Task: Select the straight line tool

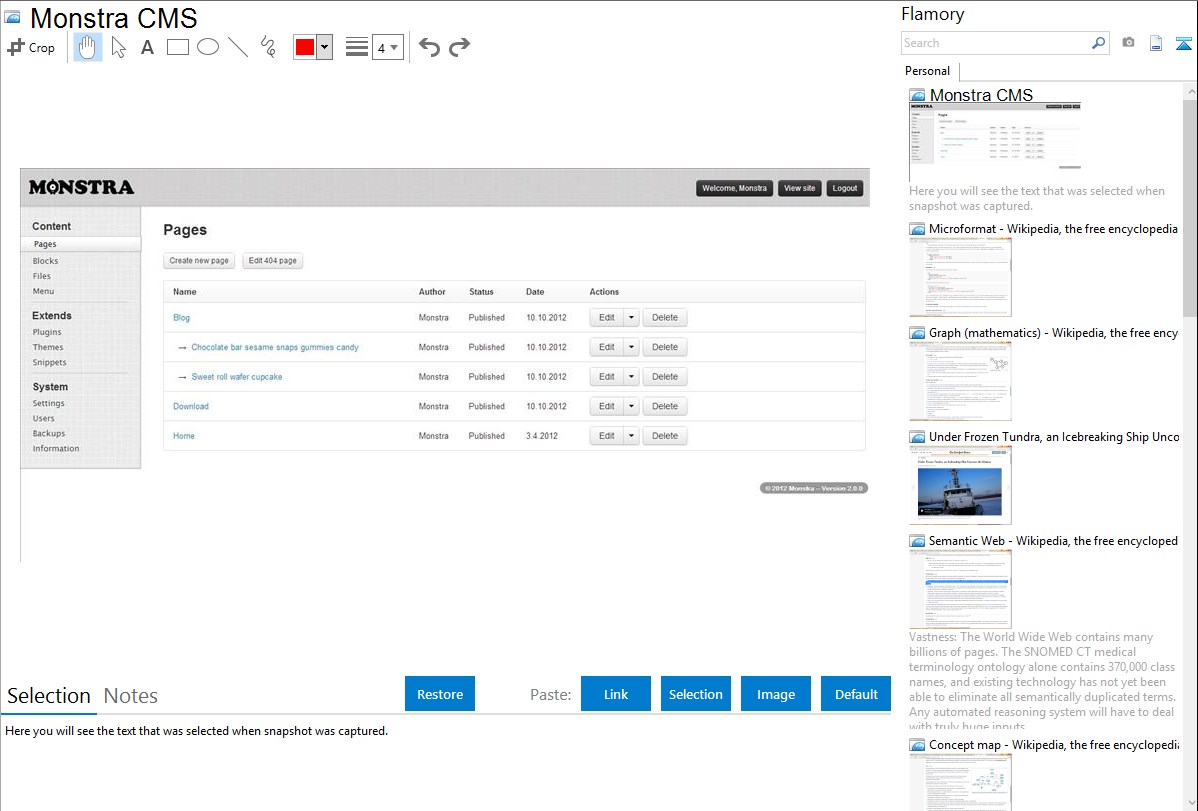Action: coord(238,47)
